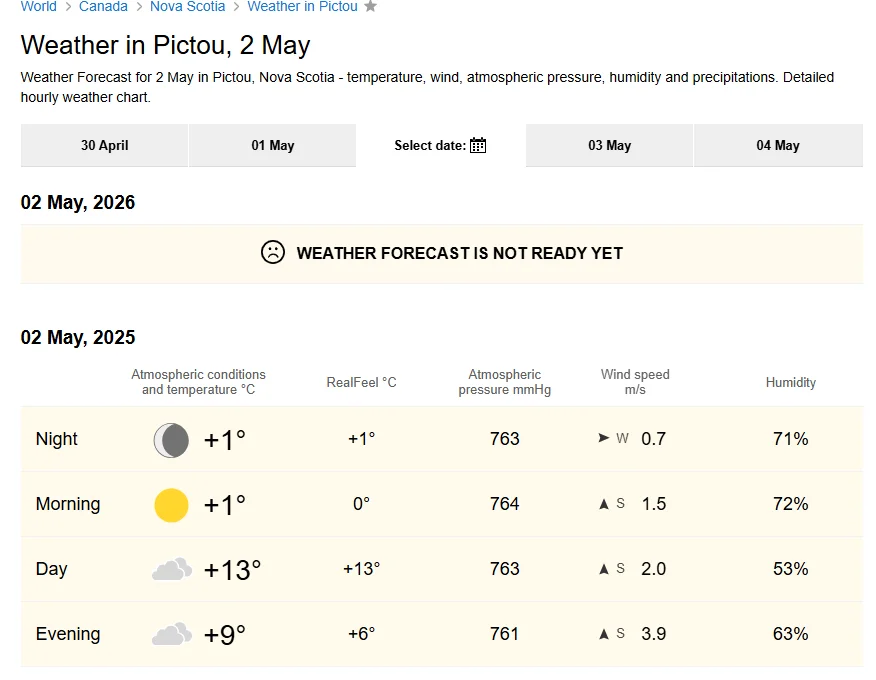Click the Evening south wind arrow icon
Screen dimensions: 876x680
[603, 634]
